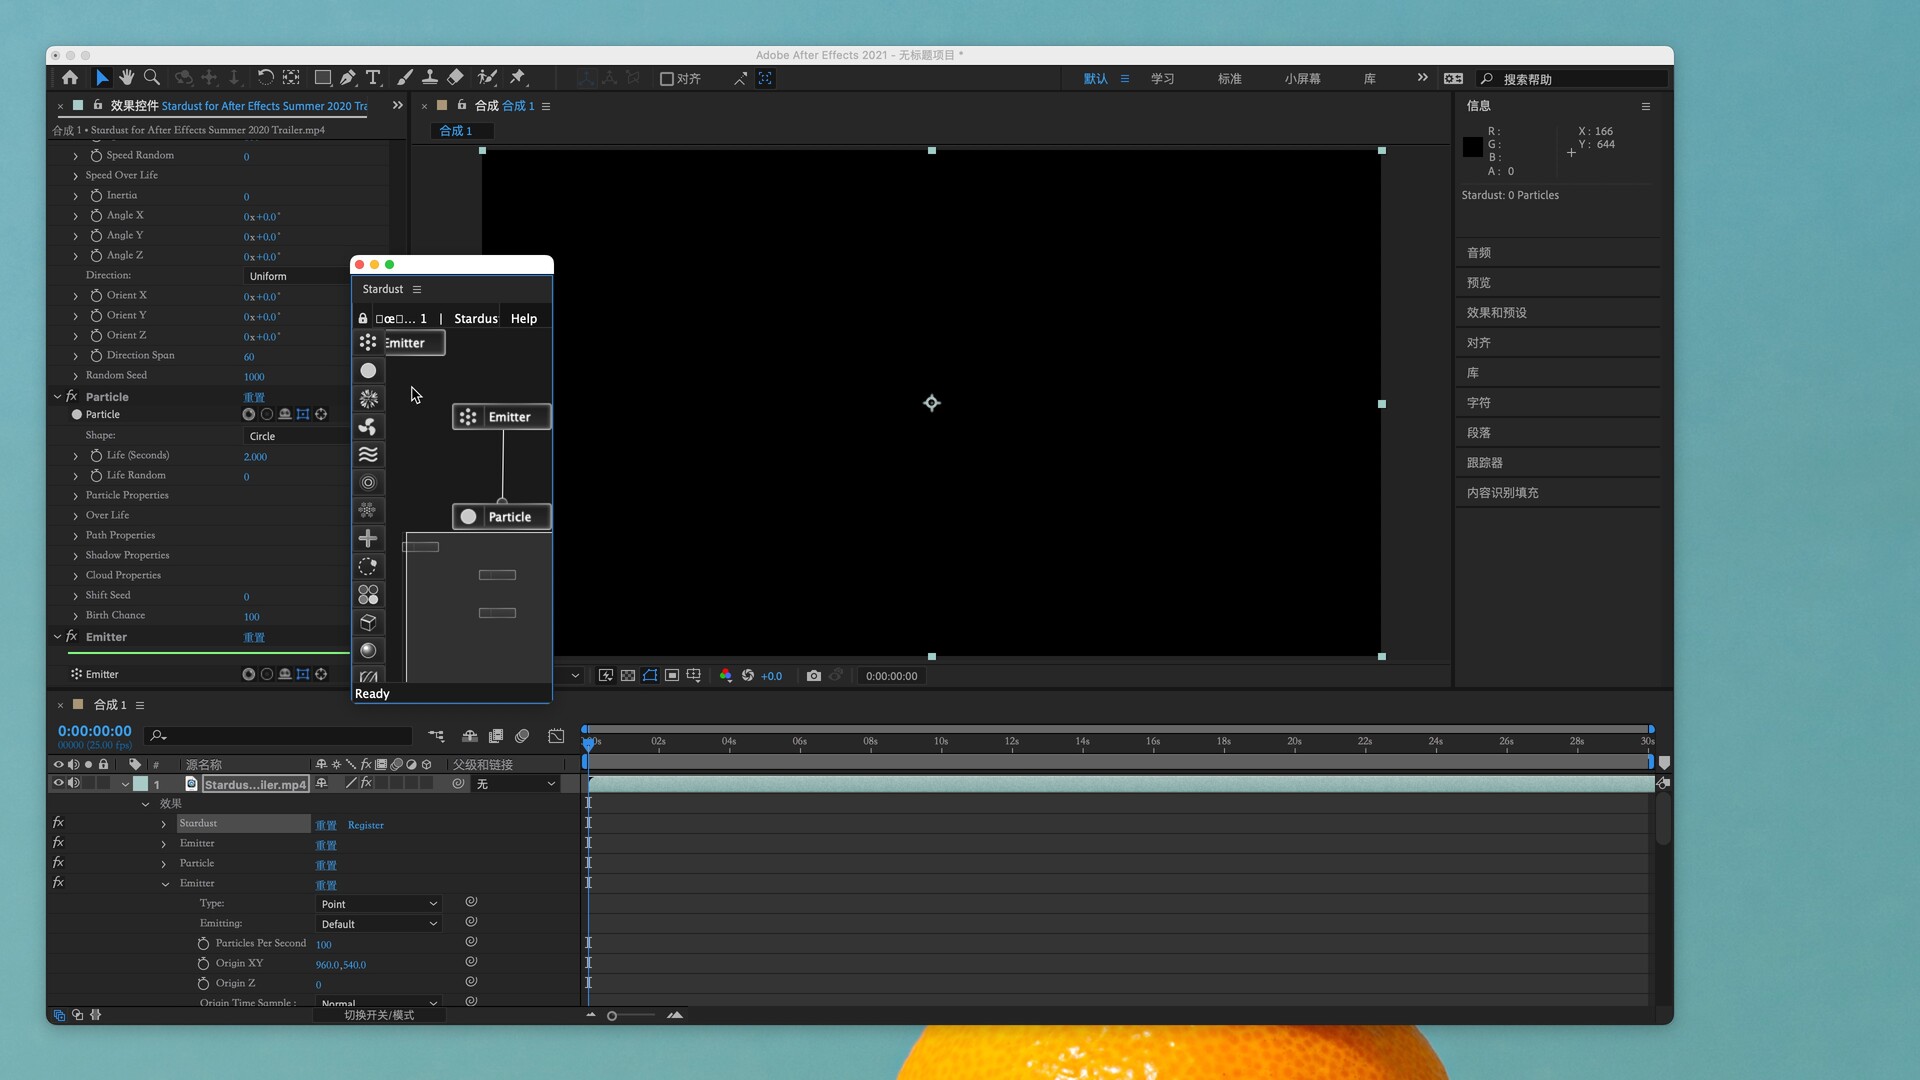Open 效果和预设 panel
This screenshot has height=1080, width=1920.
coord(1496,313)
